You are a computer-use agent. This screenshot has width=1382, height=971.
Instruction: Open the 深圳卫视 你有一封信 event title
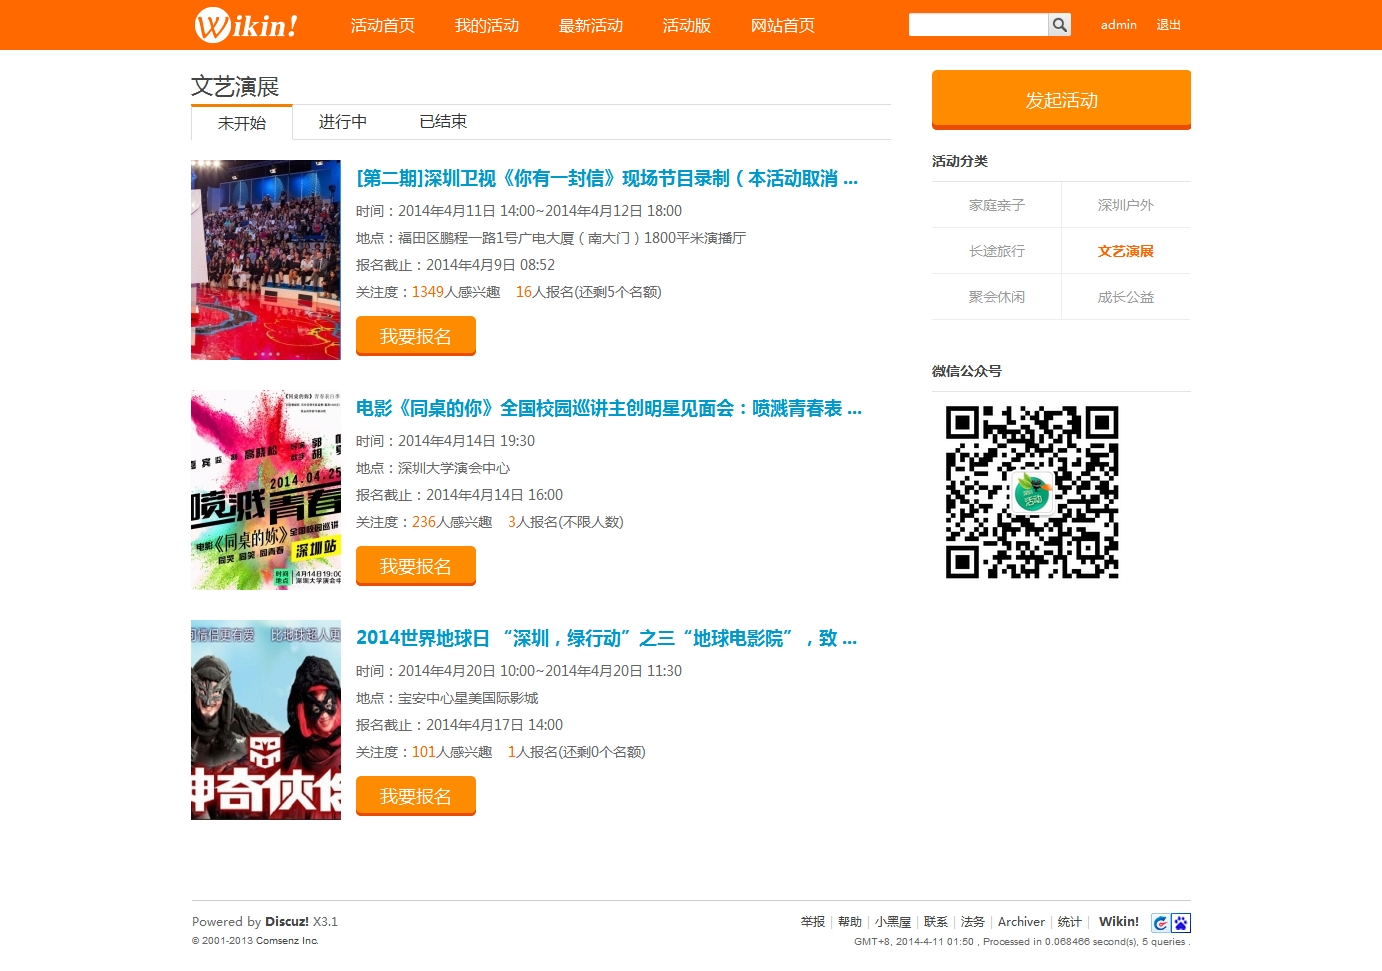point(606,179)
